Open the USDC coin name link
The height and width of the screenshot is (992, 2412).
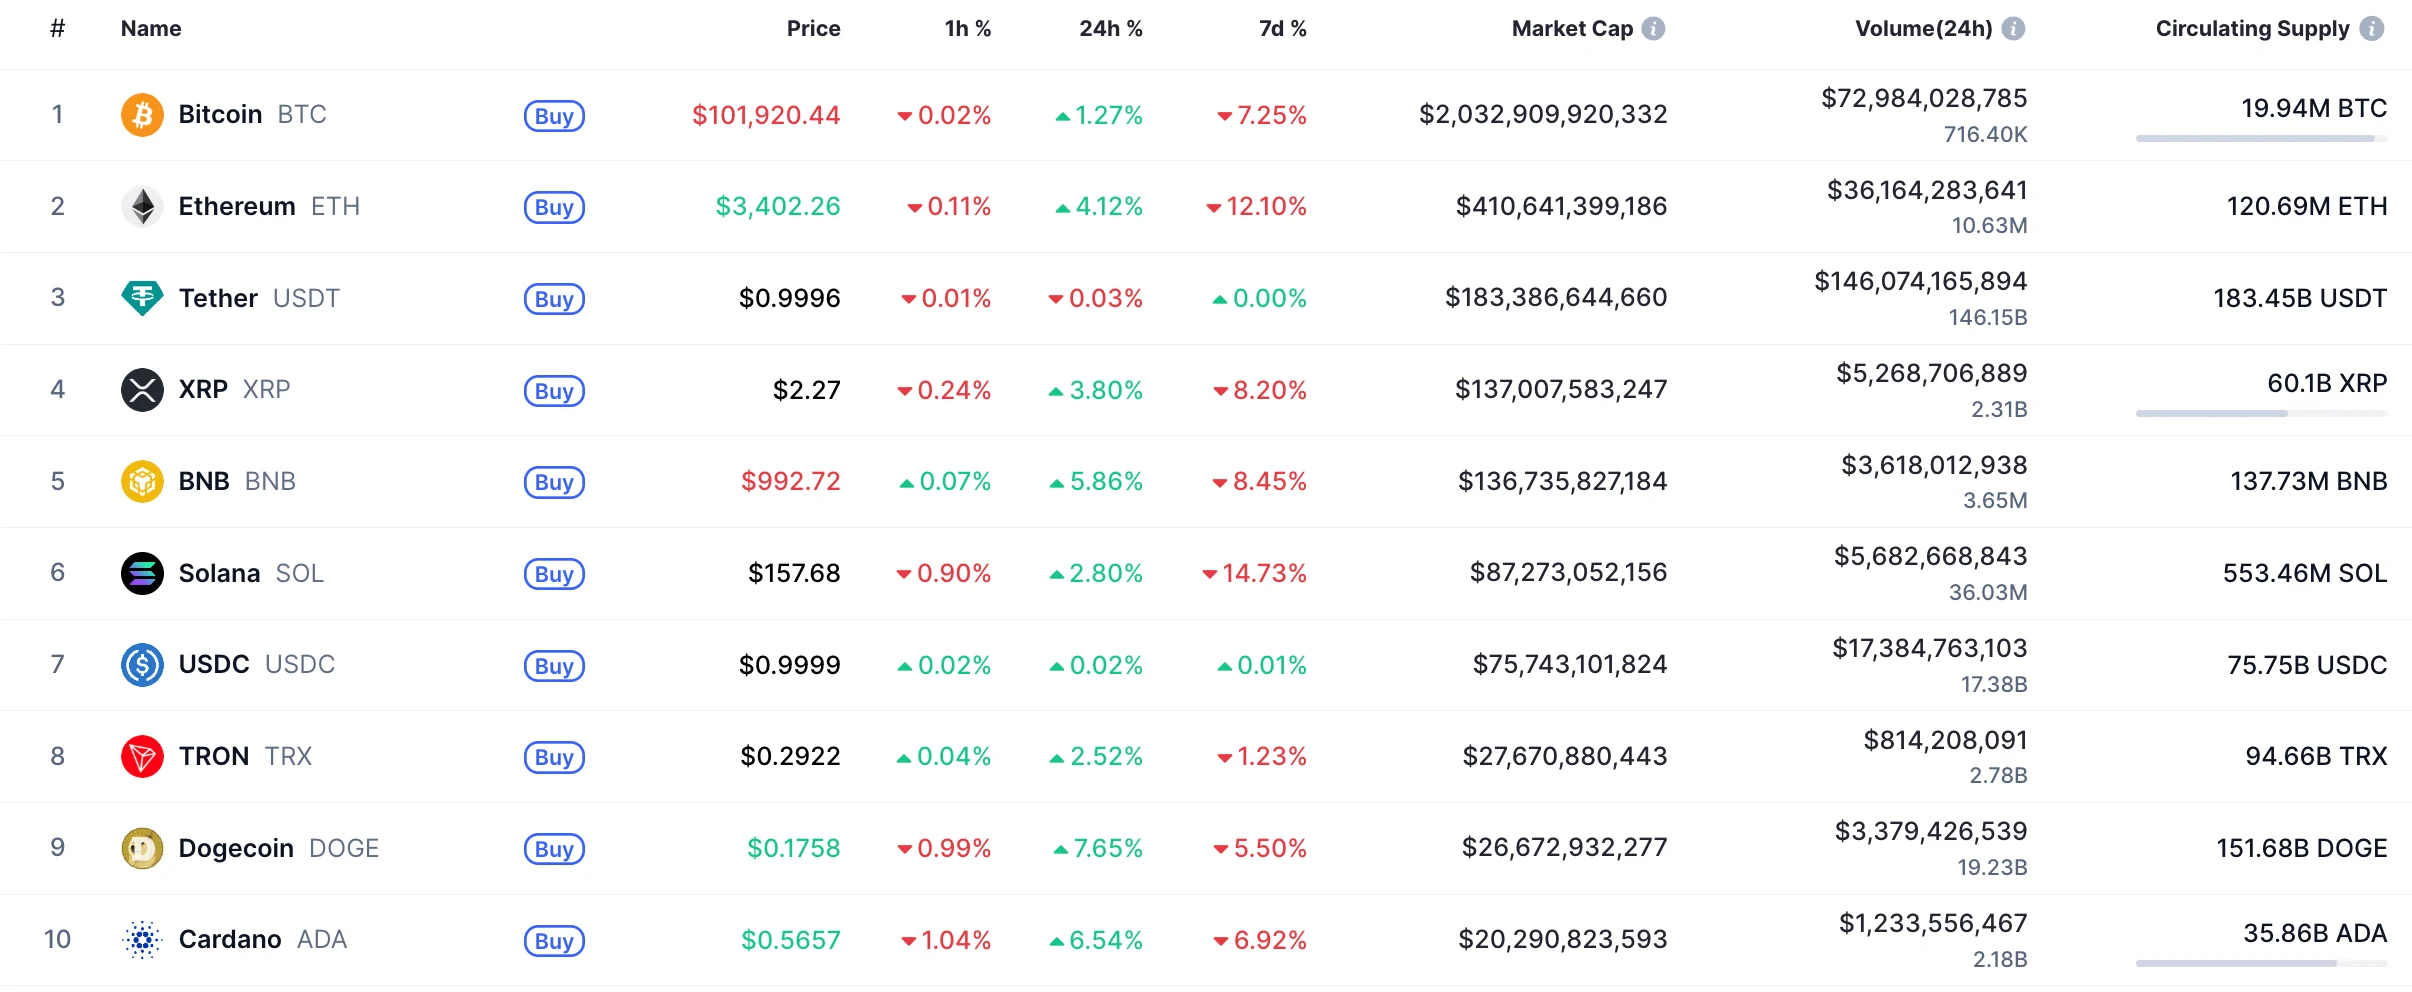[213, 665]
